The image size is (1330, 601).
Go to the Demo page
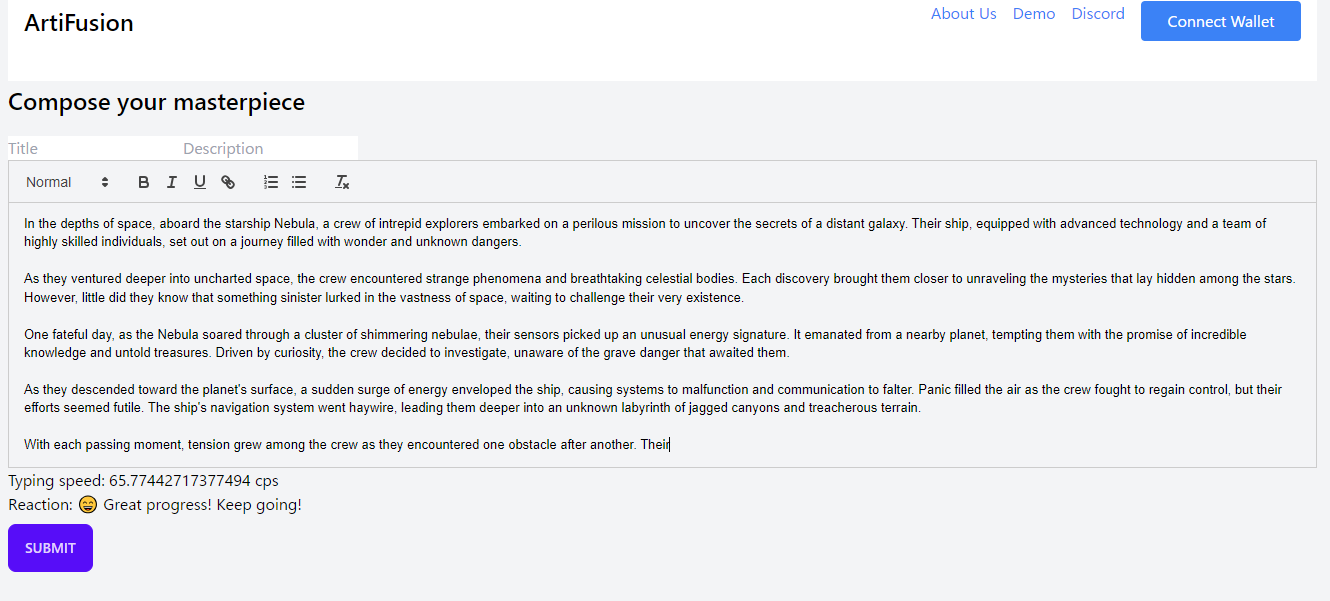[x=1034, y=14]
